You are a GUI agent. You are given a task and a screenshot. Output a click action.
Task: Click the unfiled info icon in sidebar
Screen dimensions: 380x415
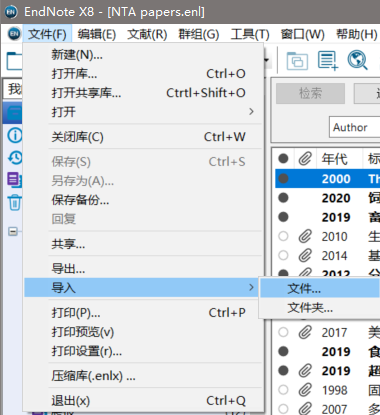tap(15, 135)
